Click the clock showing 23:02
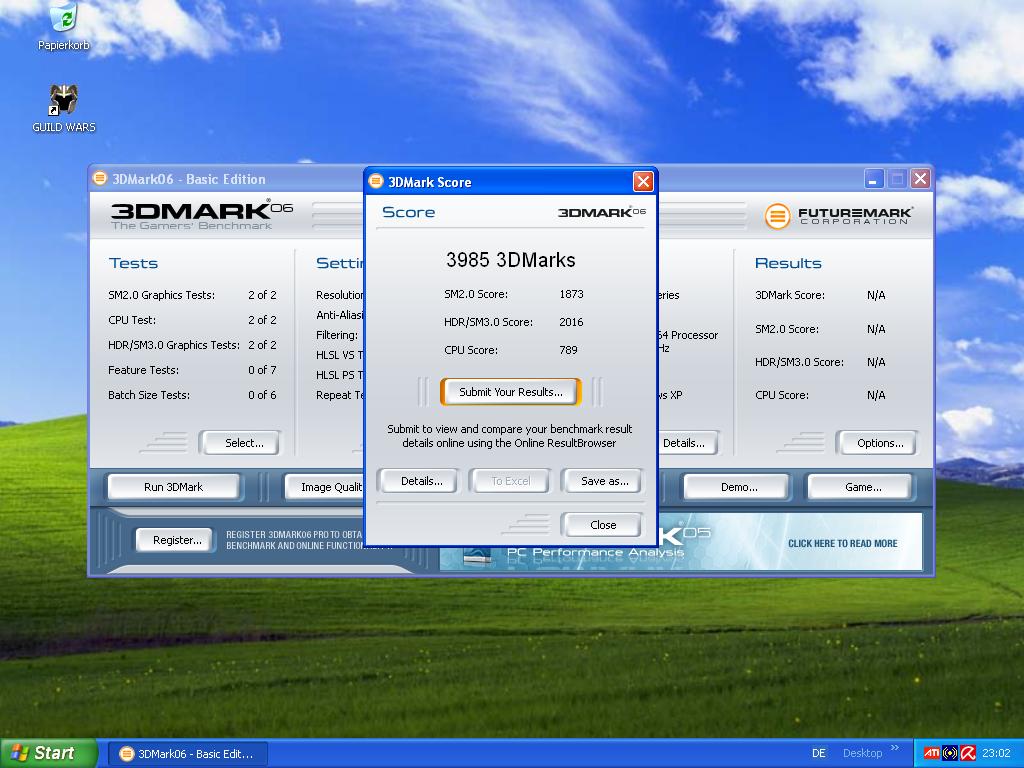 tap(996, 753)
